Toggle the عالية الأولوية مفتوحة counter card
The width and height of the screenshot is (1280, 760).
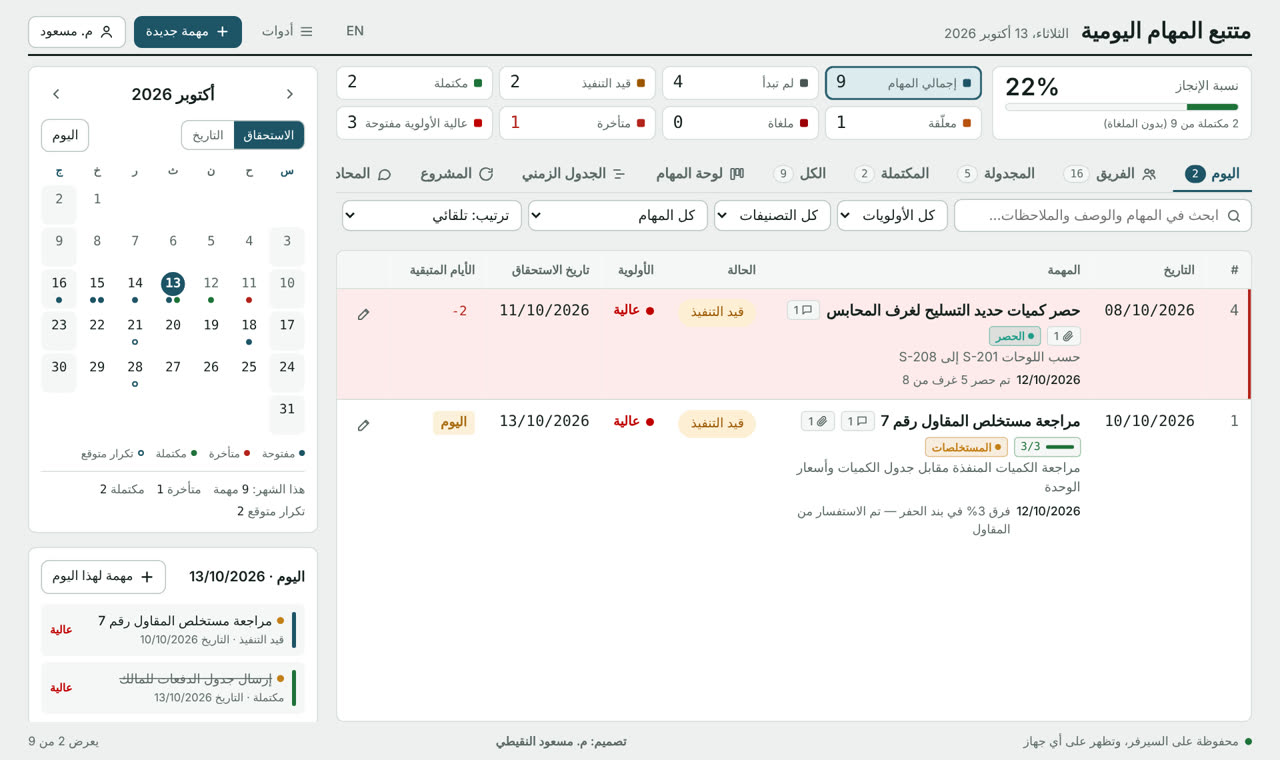click(414, 123)
